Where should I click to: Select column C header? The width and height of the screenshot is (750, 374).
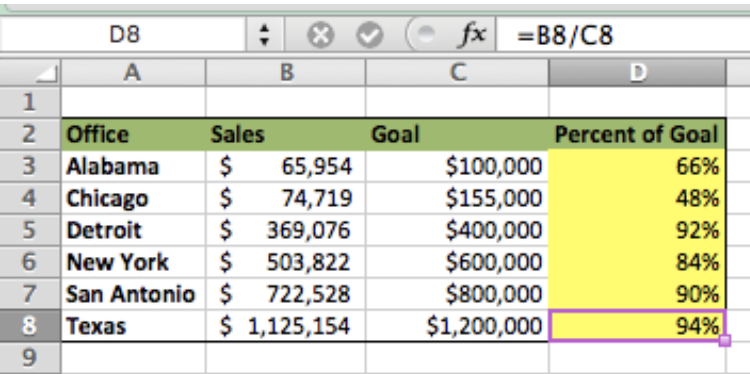coord(457,73)
